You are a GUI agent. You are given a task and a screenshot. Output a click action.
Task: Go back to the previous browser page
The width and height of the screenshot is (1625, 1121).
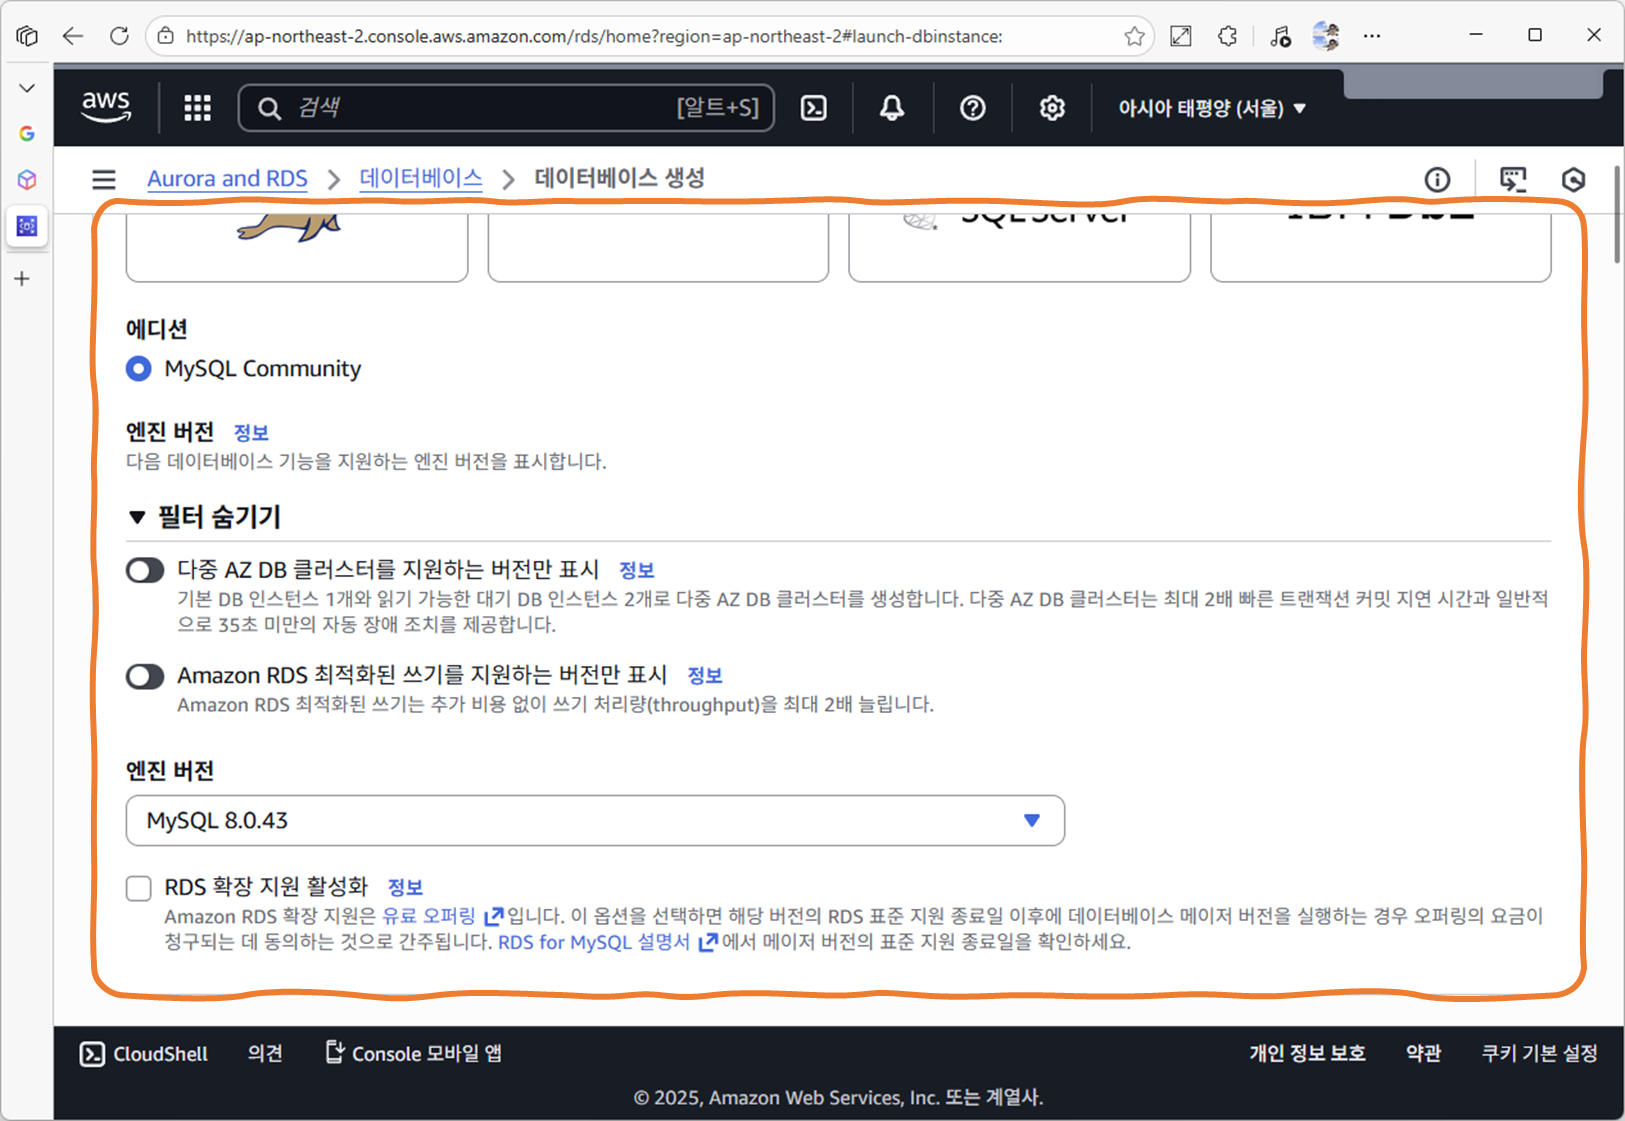point(72,36)
